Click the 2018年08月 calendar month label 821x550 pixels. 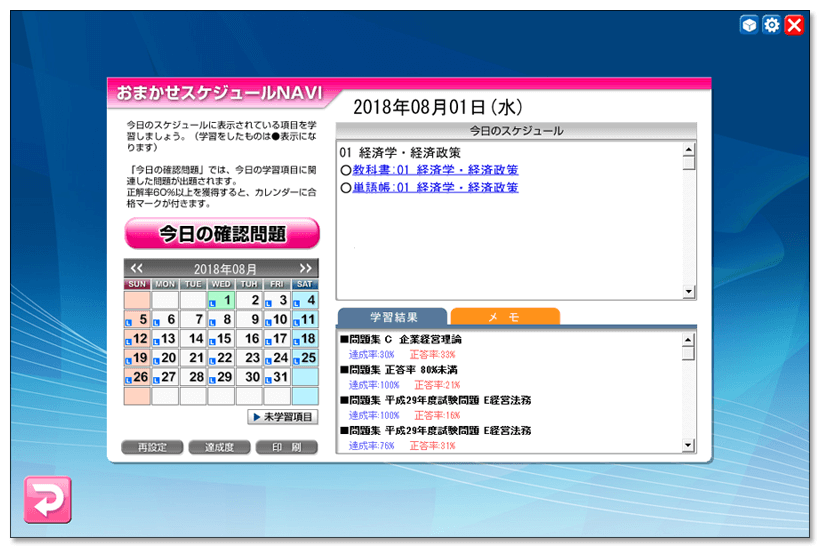click(x=225, y=269)
